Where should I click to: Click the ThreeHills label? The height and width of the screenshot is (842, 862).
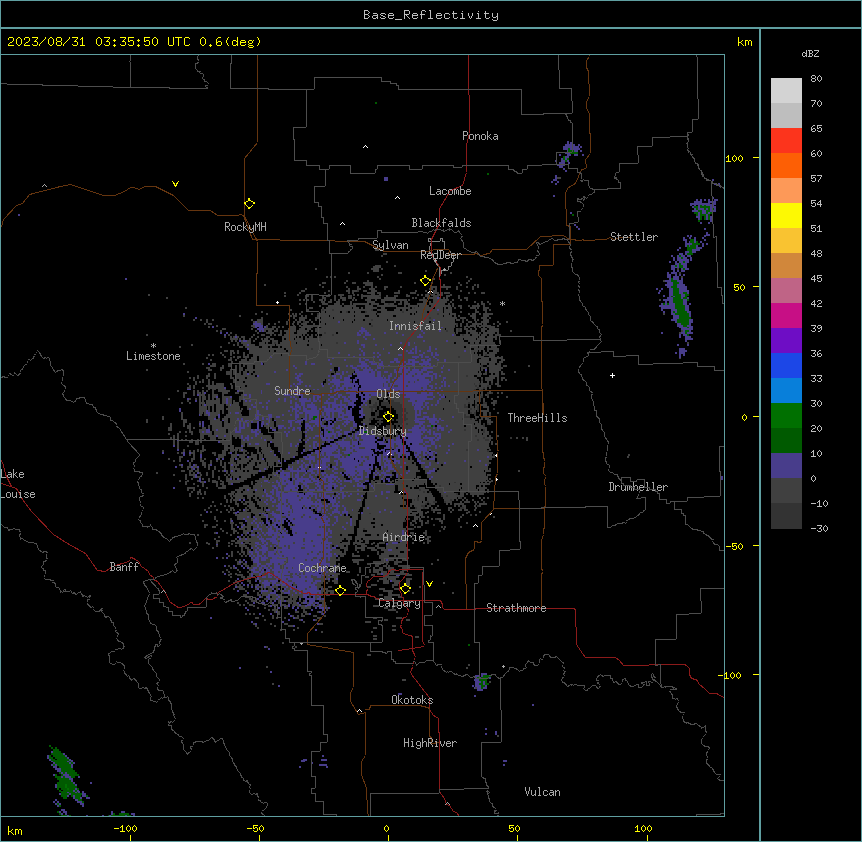click(x=537, y=418)
